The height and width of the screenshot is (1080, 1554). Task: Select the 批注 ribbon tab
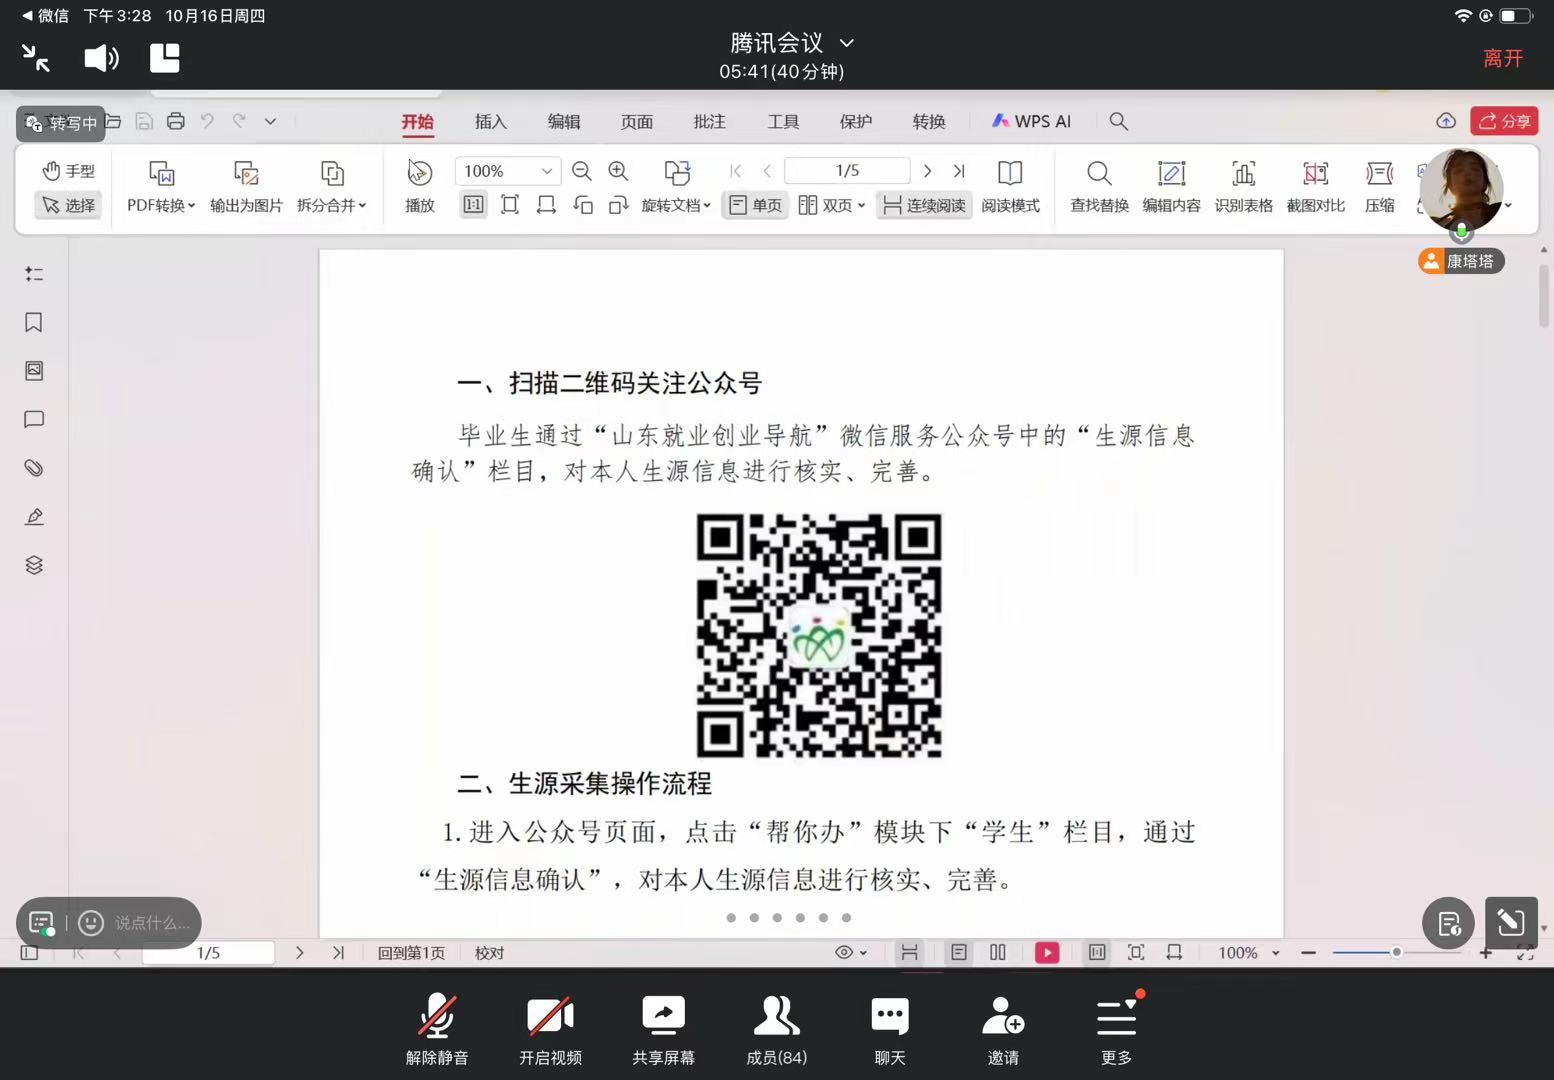(710, 121)
